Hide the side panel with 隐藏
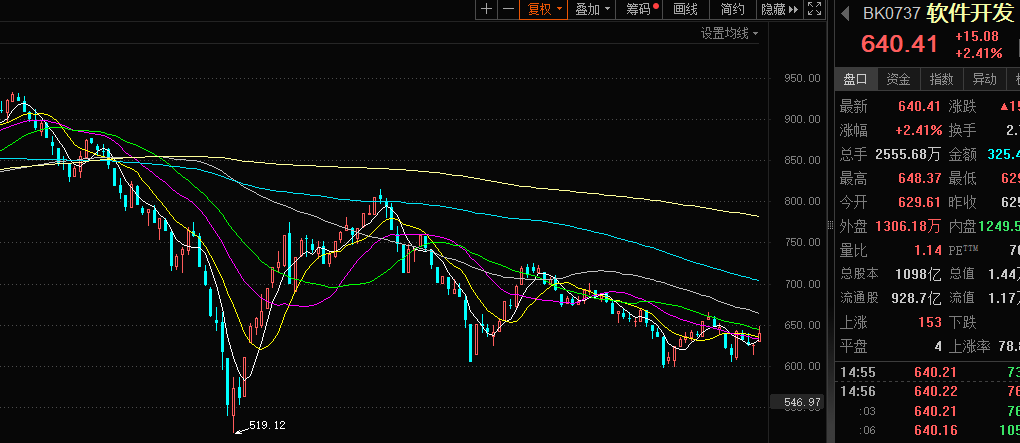Image resolution: width=1020 pixels, height=443 pixels. pos(779,9)
